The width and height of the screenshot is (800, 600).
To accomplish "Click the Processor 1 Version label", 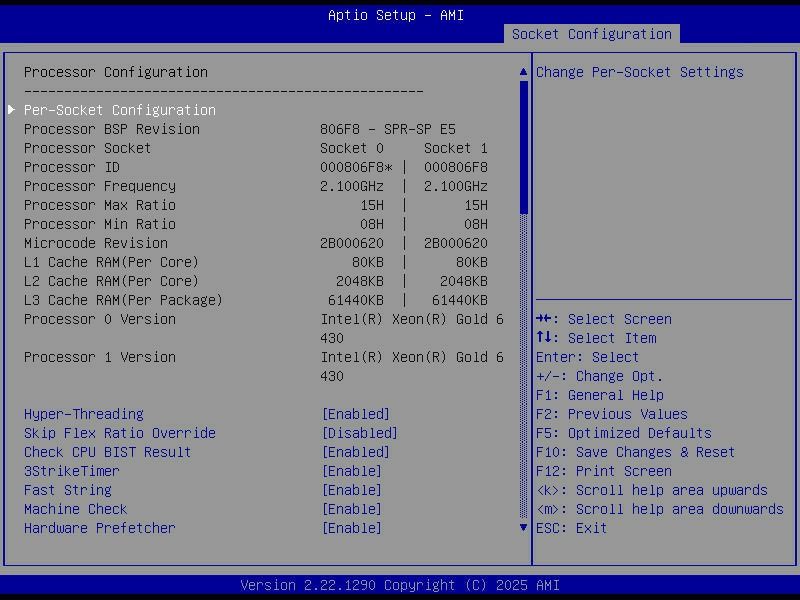I will click(x=99, y=357).
